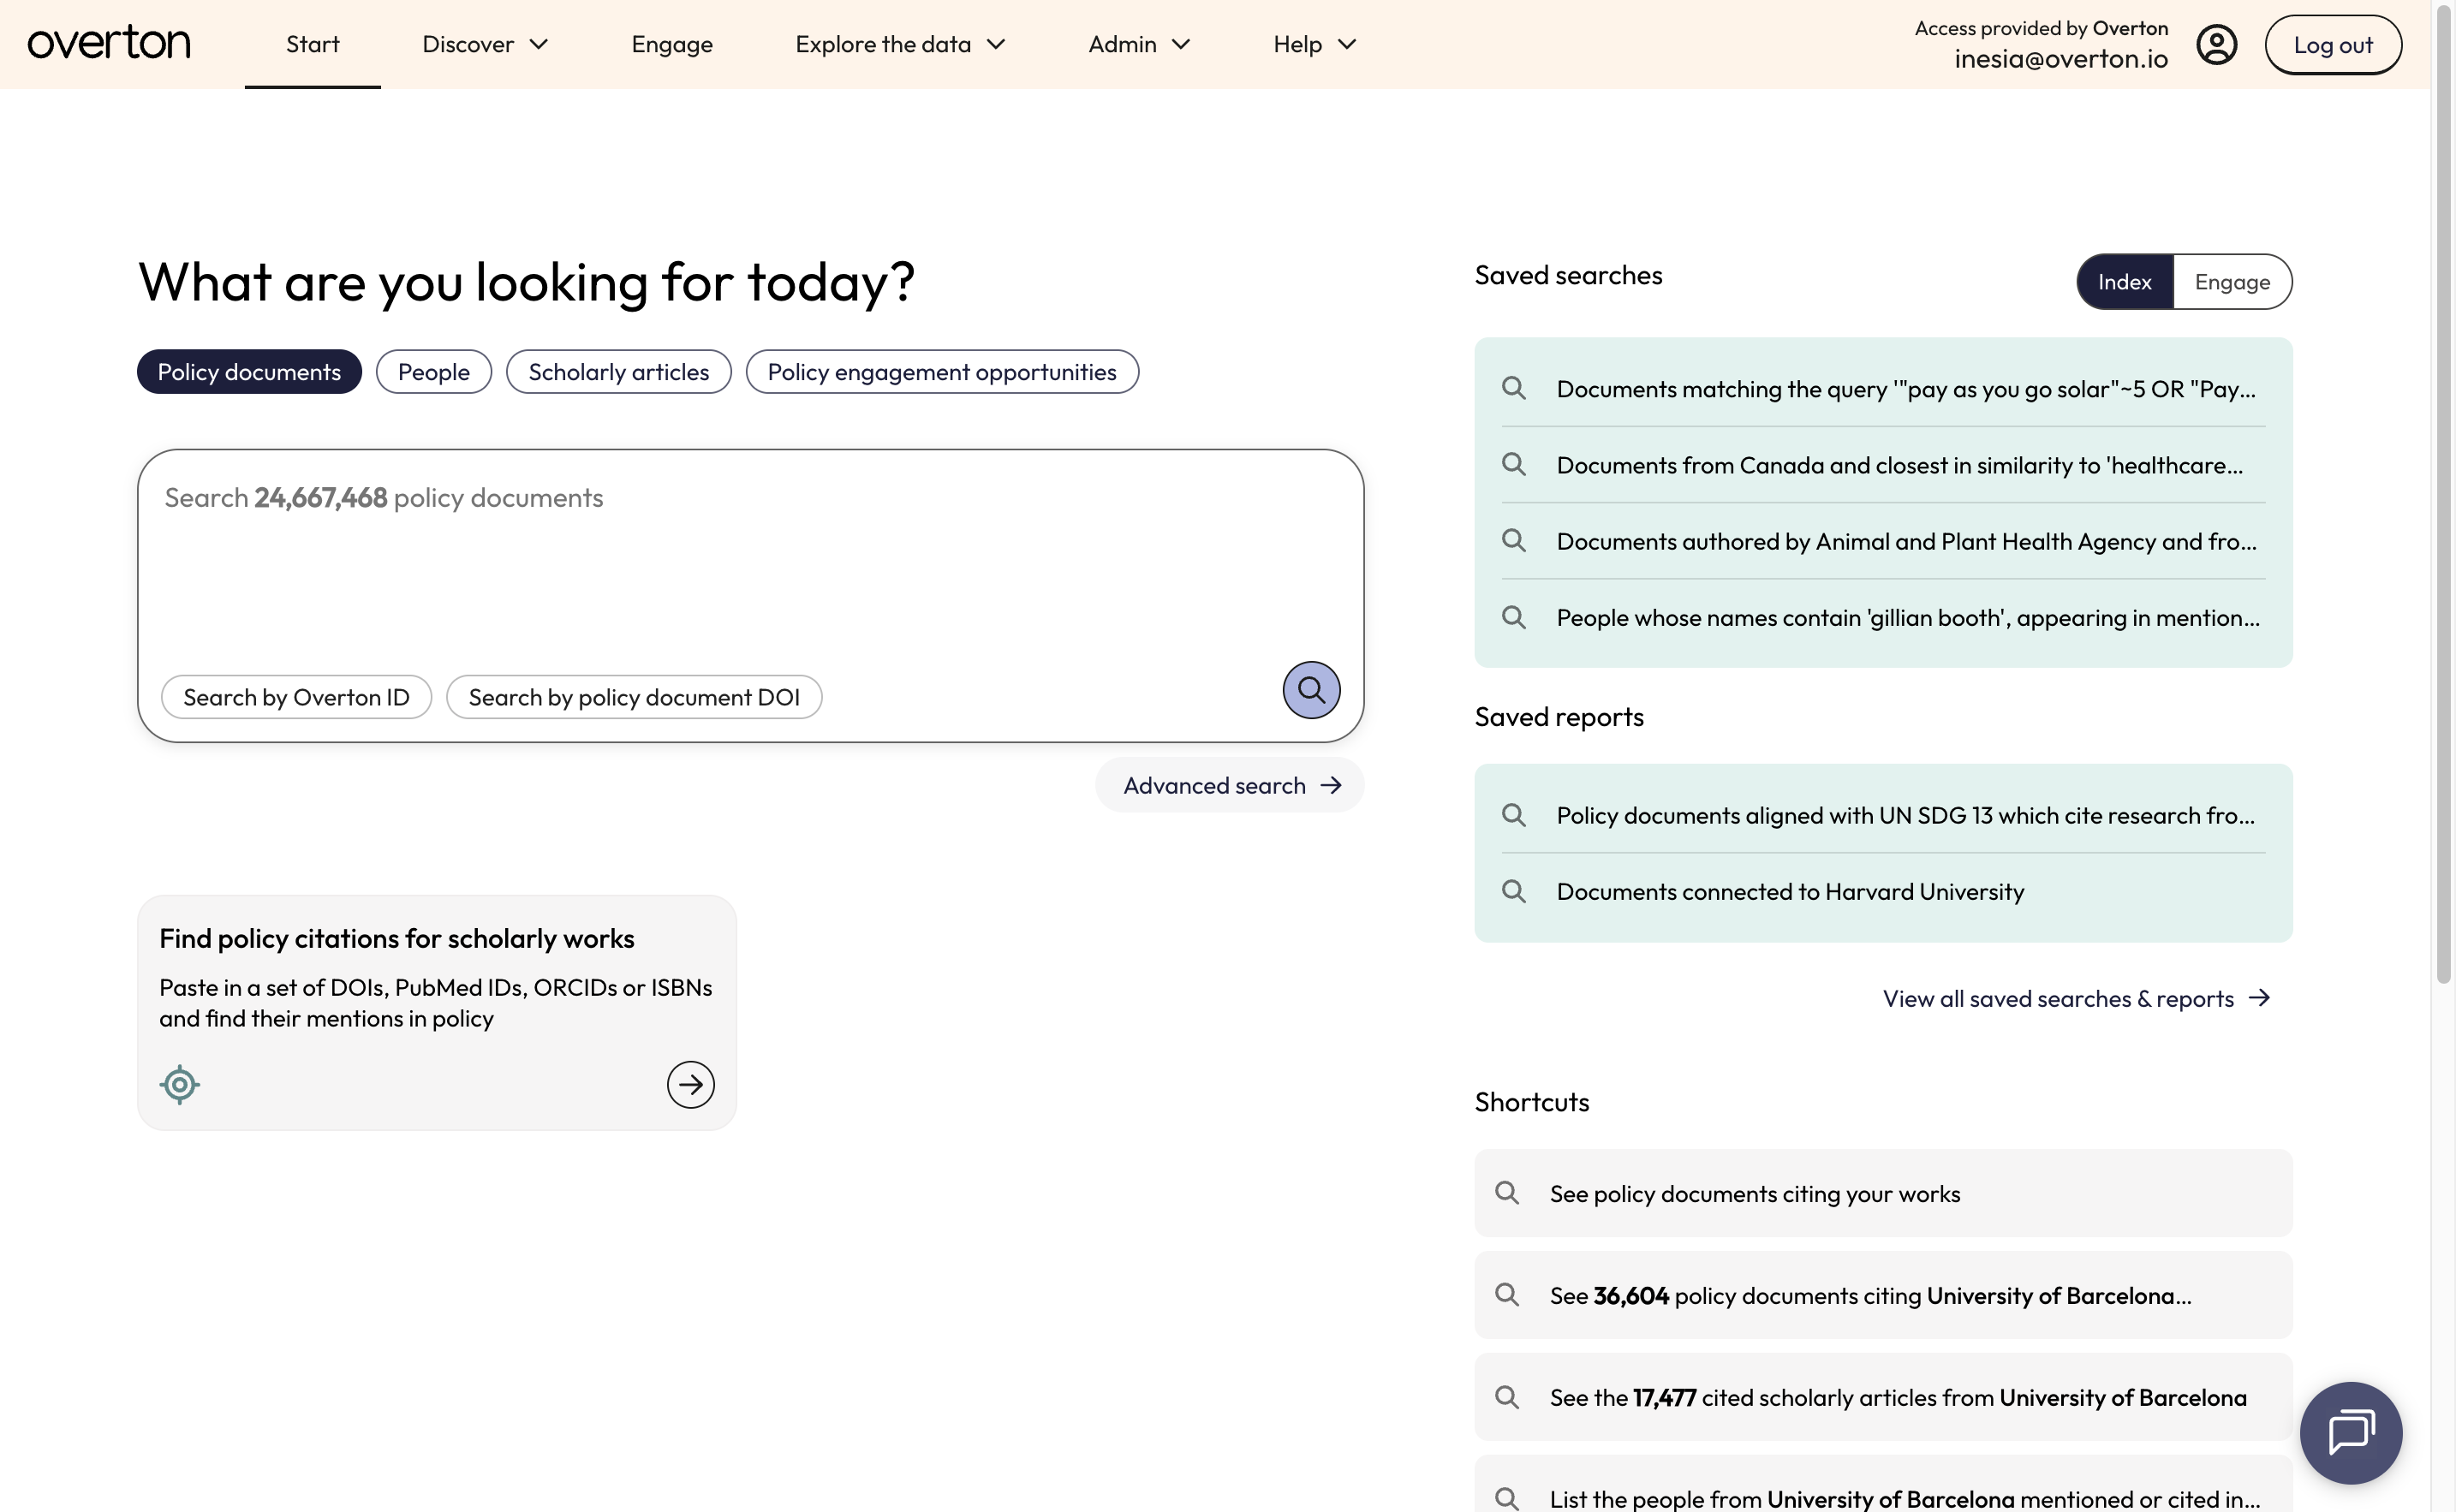The height and width of the screenshot is (1512, 2456).
Task: Select the Scholarly articles search type
Action: click(619, 372)
